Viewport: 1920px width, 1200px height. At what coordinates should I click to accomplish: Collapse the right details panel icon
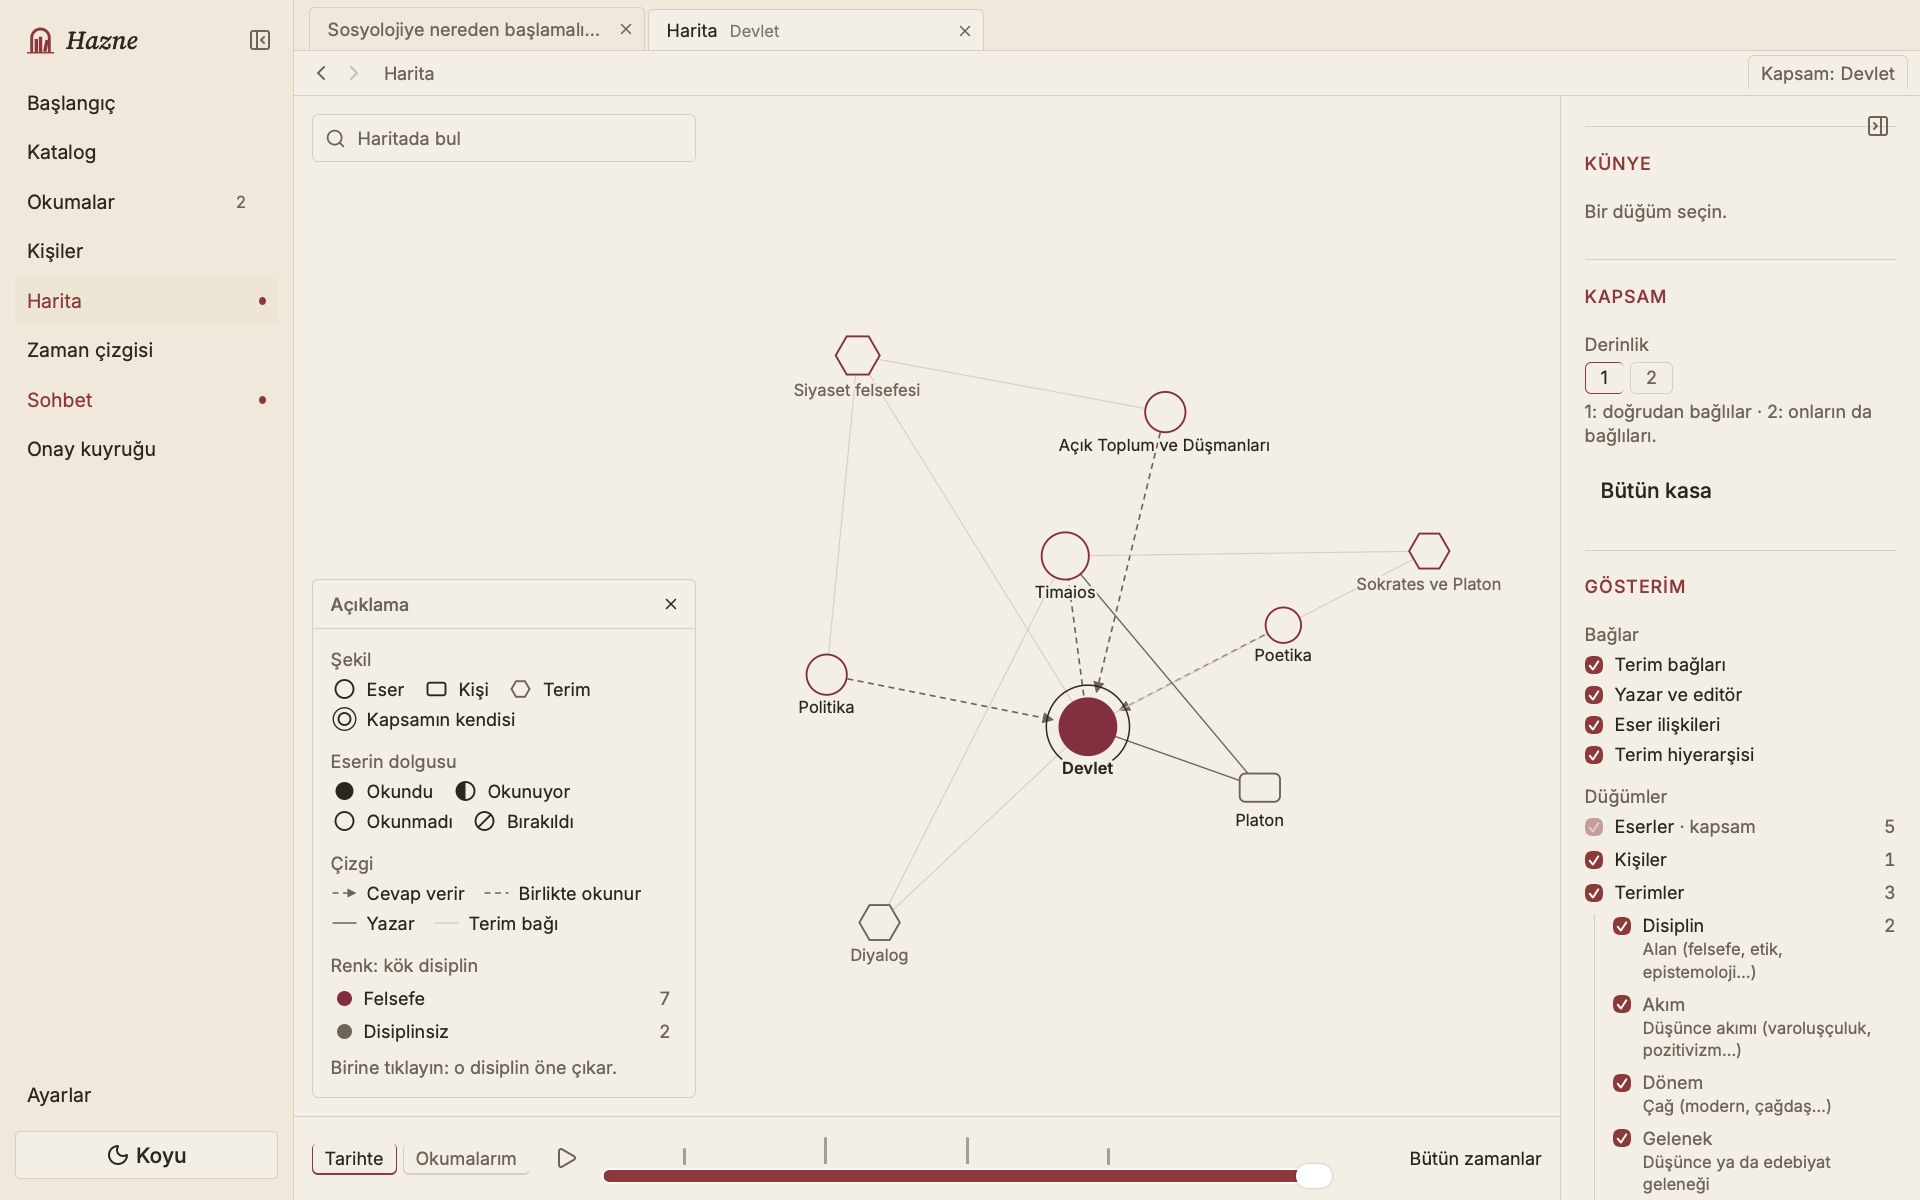pos(1878,126)
